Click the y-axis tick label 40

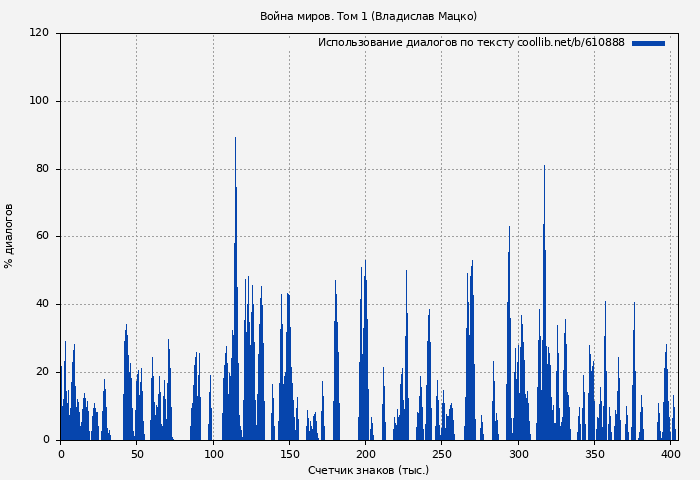pyautogui.click(x=42, y=304)
